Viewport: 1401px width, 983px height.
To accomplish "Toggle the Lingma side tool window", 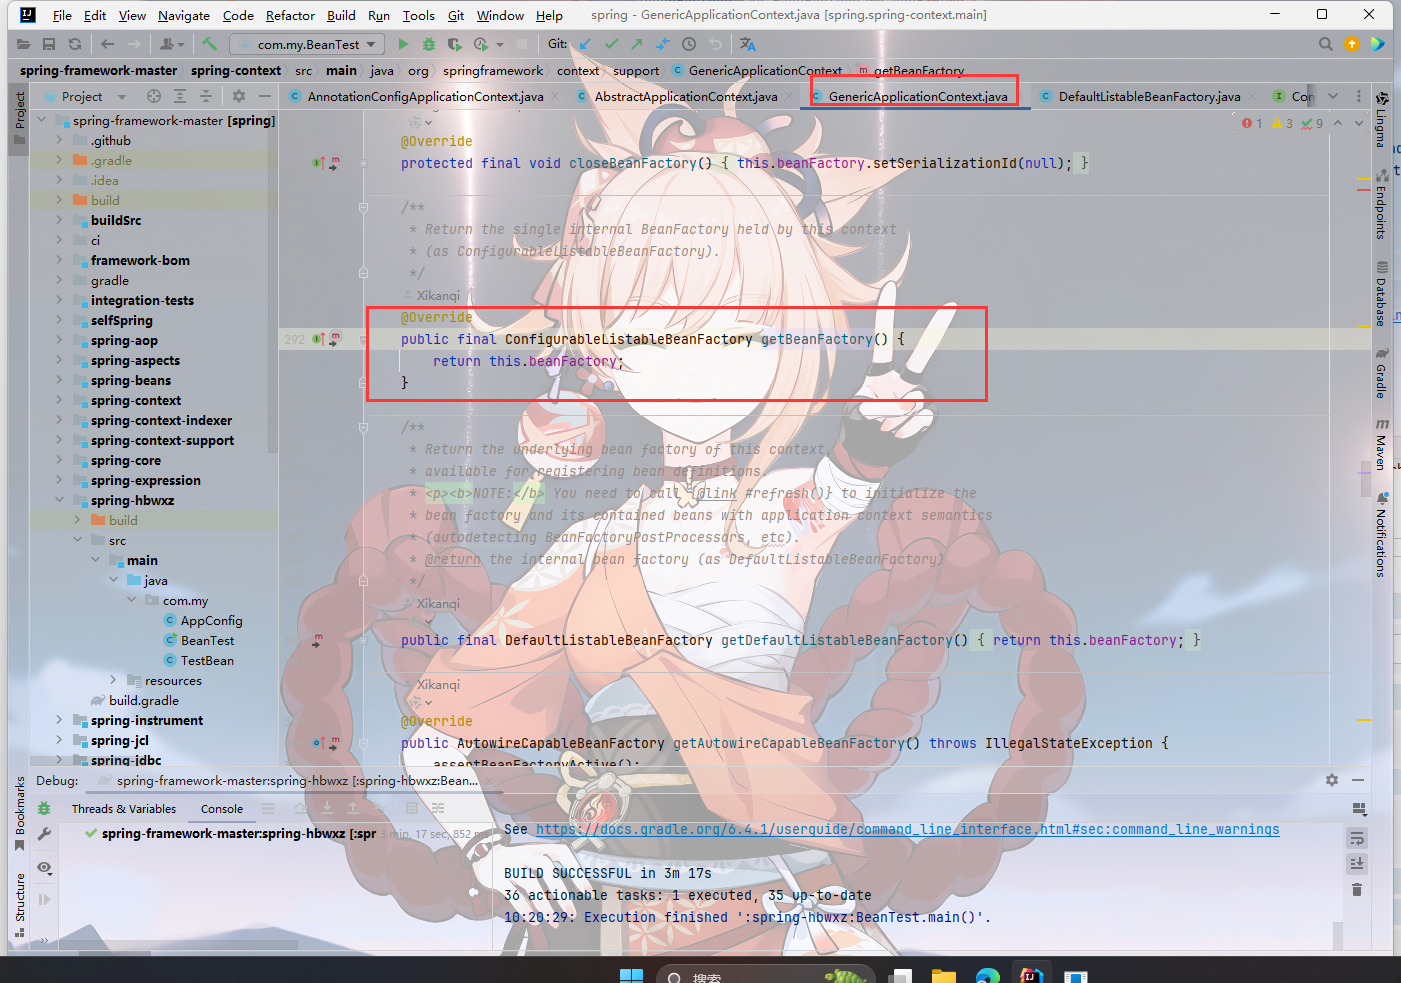I will (1381, 119).
